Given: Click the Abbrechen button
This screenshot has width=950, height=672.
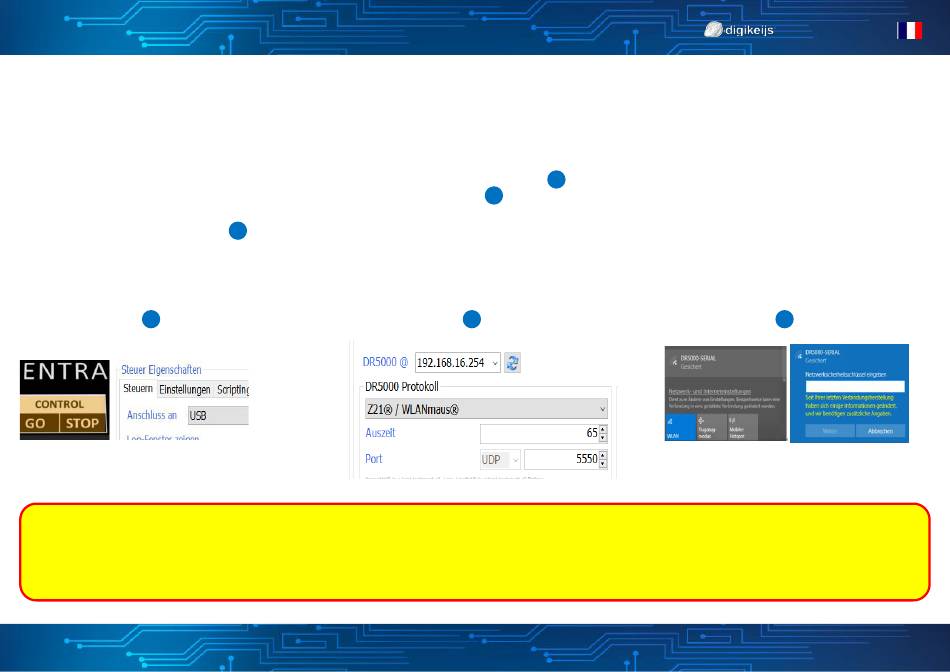Looking at the screenshot, I should click(x=881, y=430).
